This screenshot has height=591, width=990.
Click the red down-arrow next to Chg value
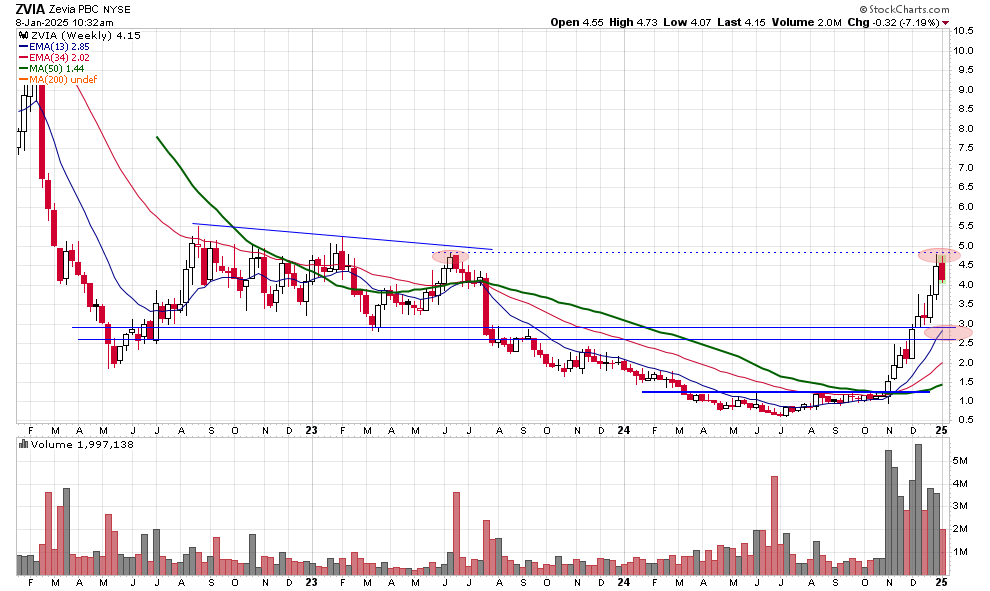945,22
